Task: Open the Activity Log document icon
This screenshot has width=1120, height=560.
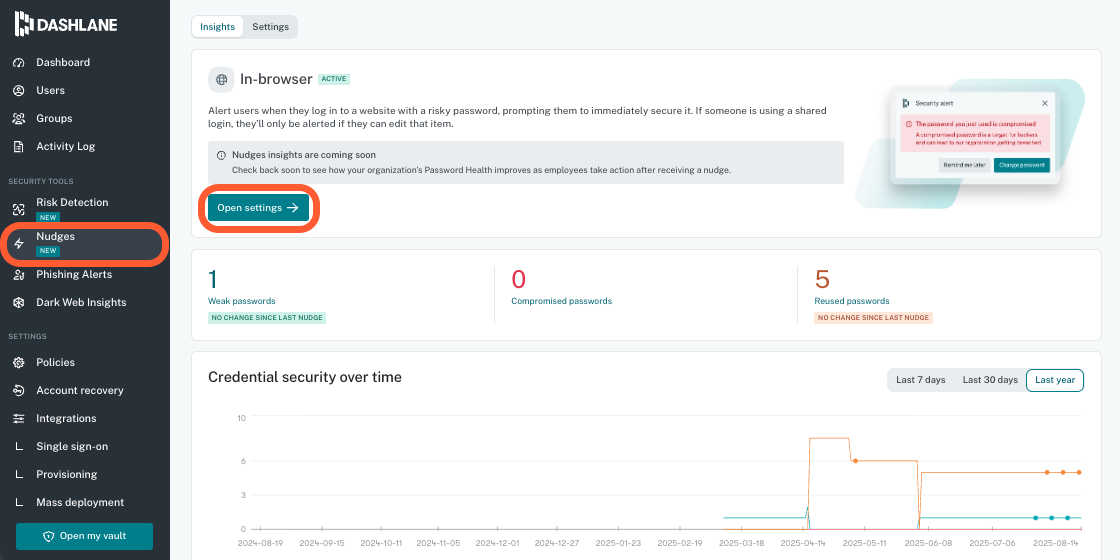Action: 19,146
